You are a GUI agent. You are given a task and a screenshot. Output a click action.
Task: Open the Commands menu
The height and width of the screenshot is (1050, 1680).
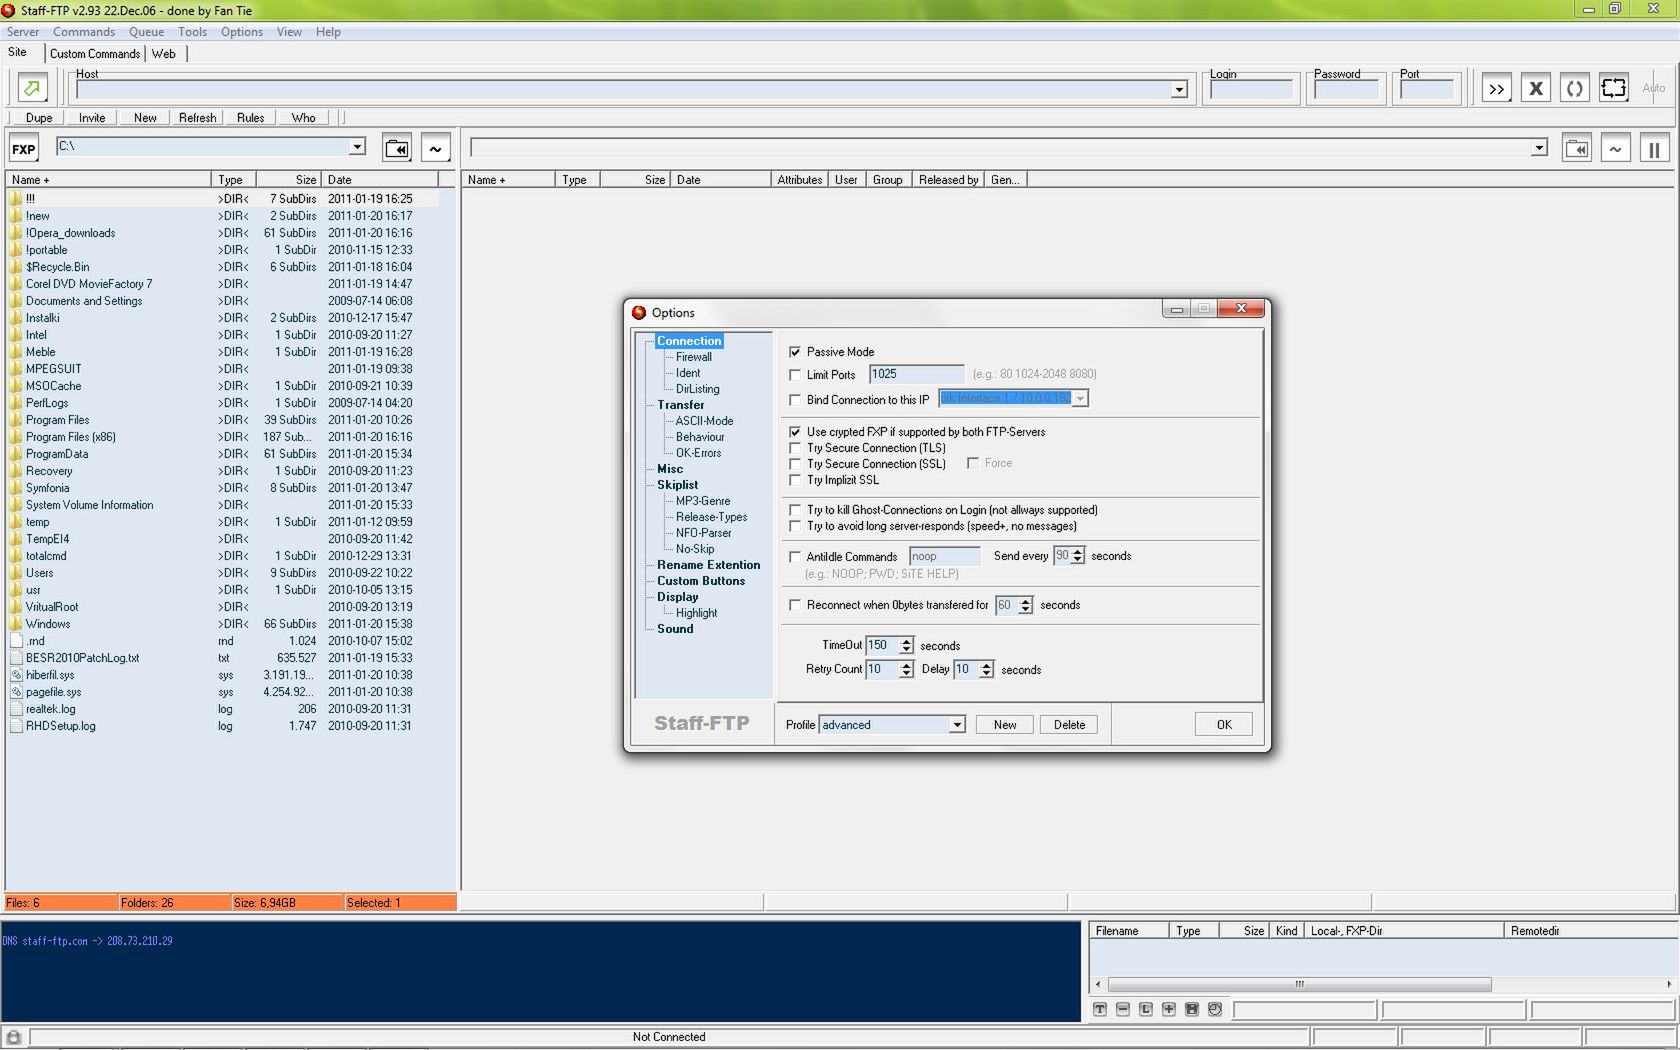click(x=84, y=32)
